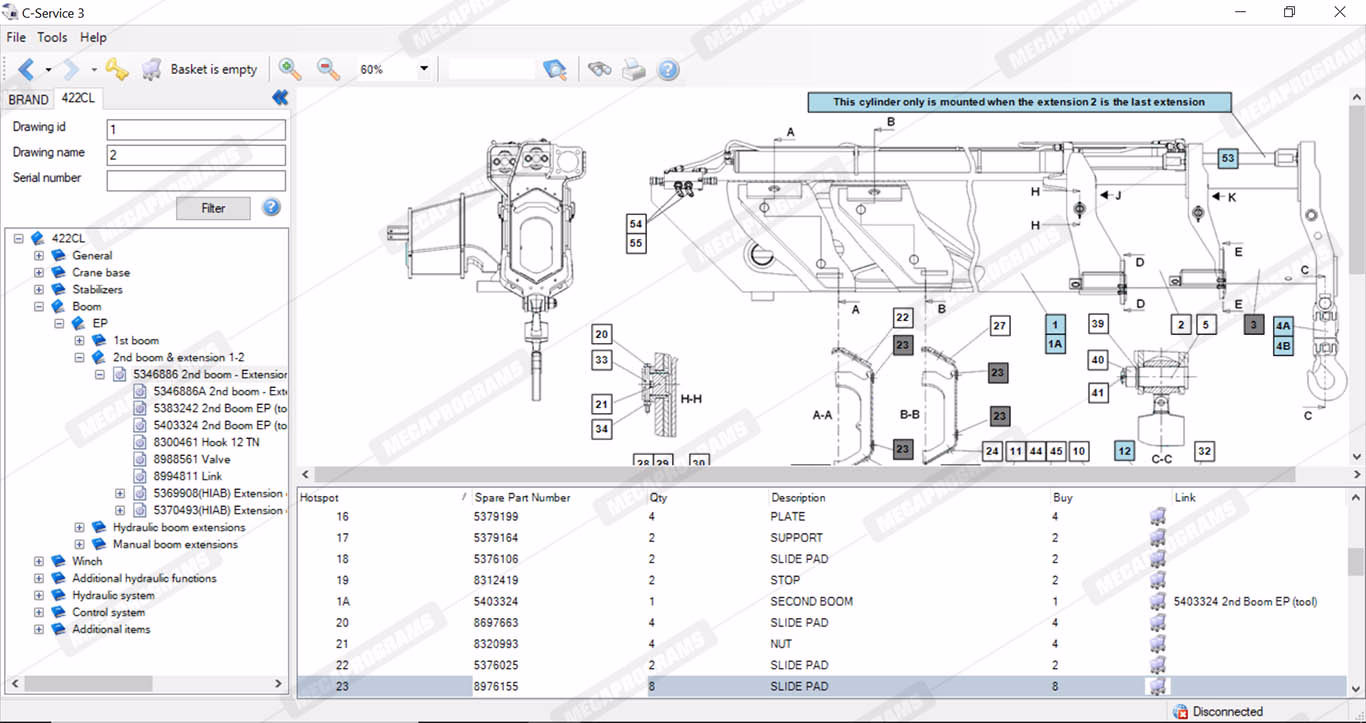This screenshot has height=723, width=1366.
Task: Click the key icon in toolbar
Action: pos(117,69)
